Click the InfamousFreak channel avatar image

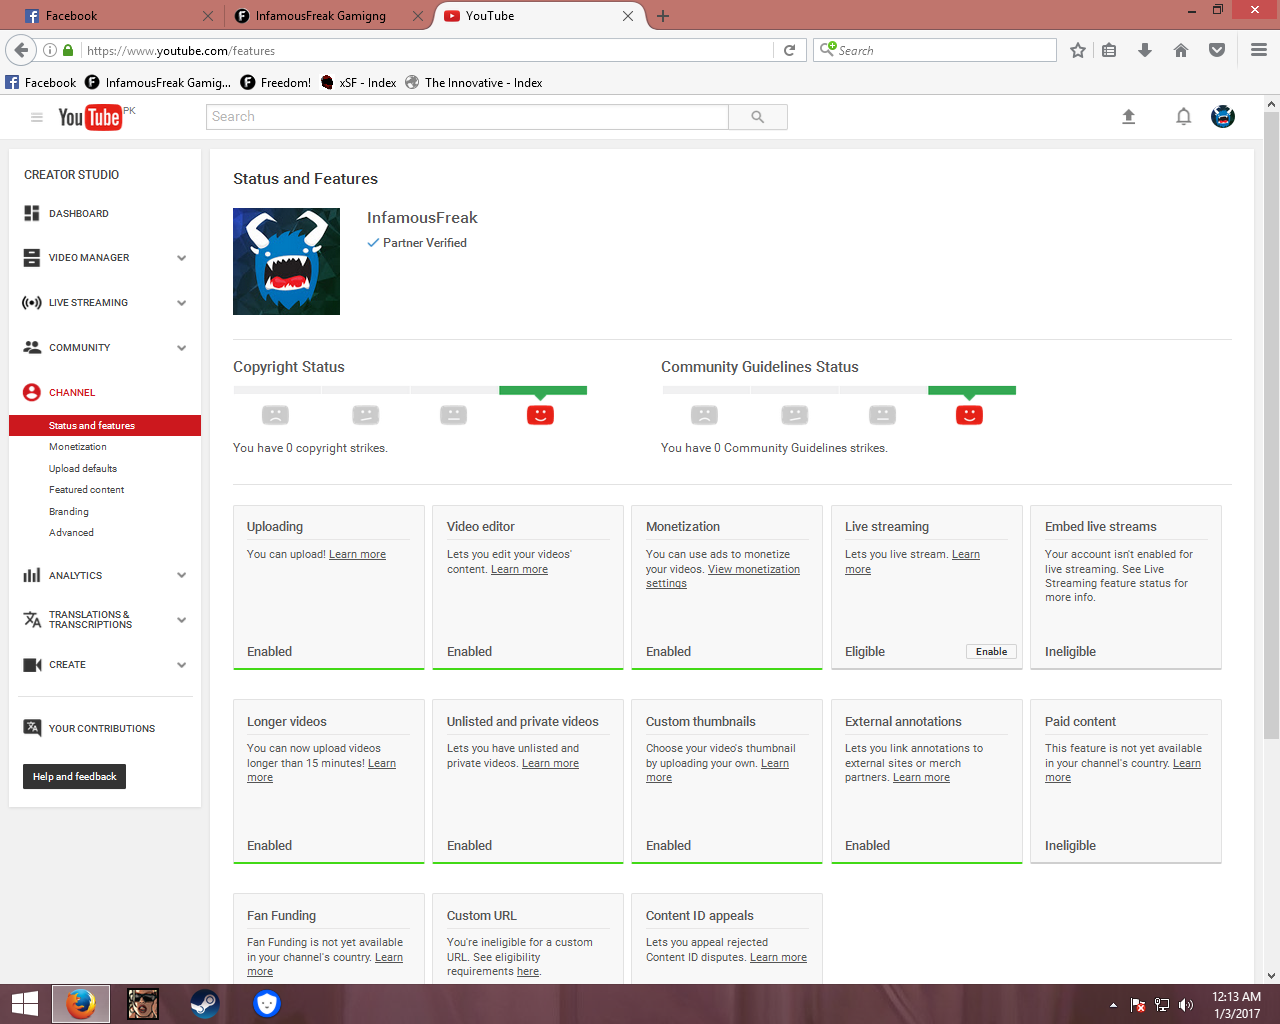pos(286,261)
